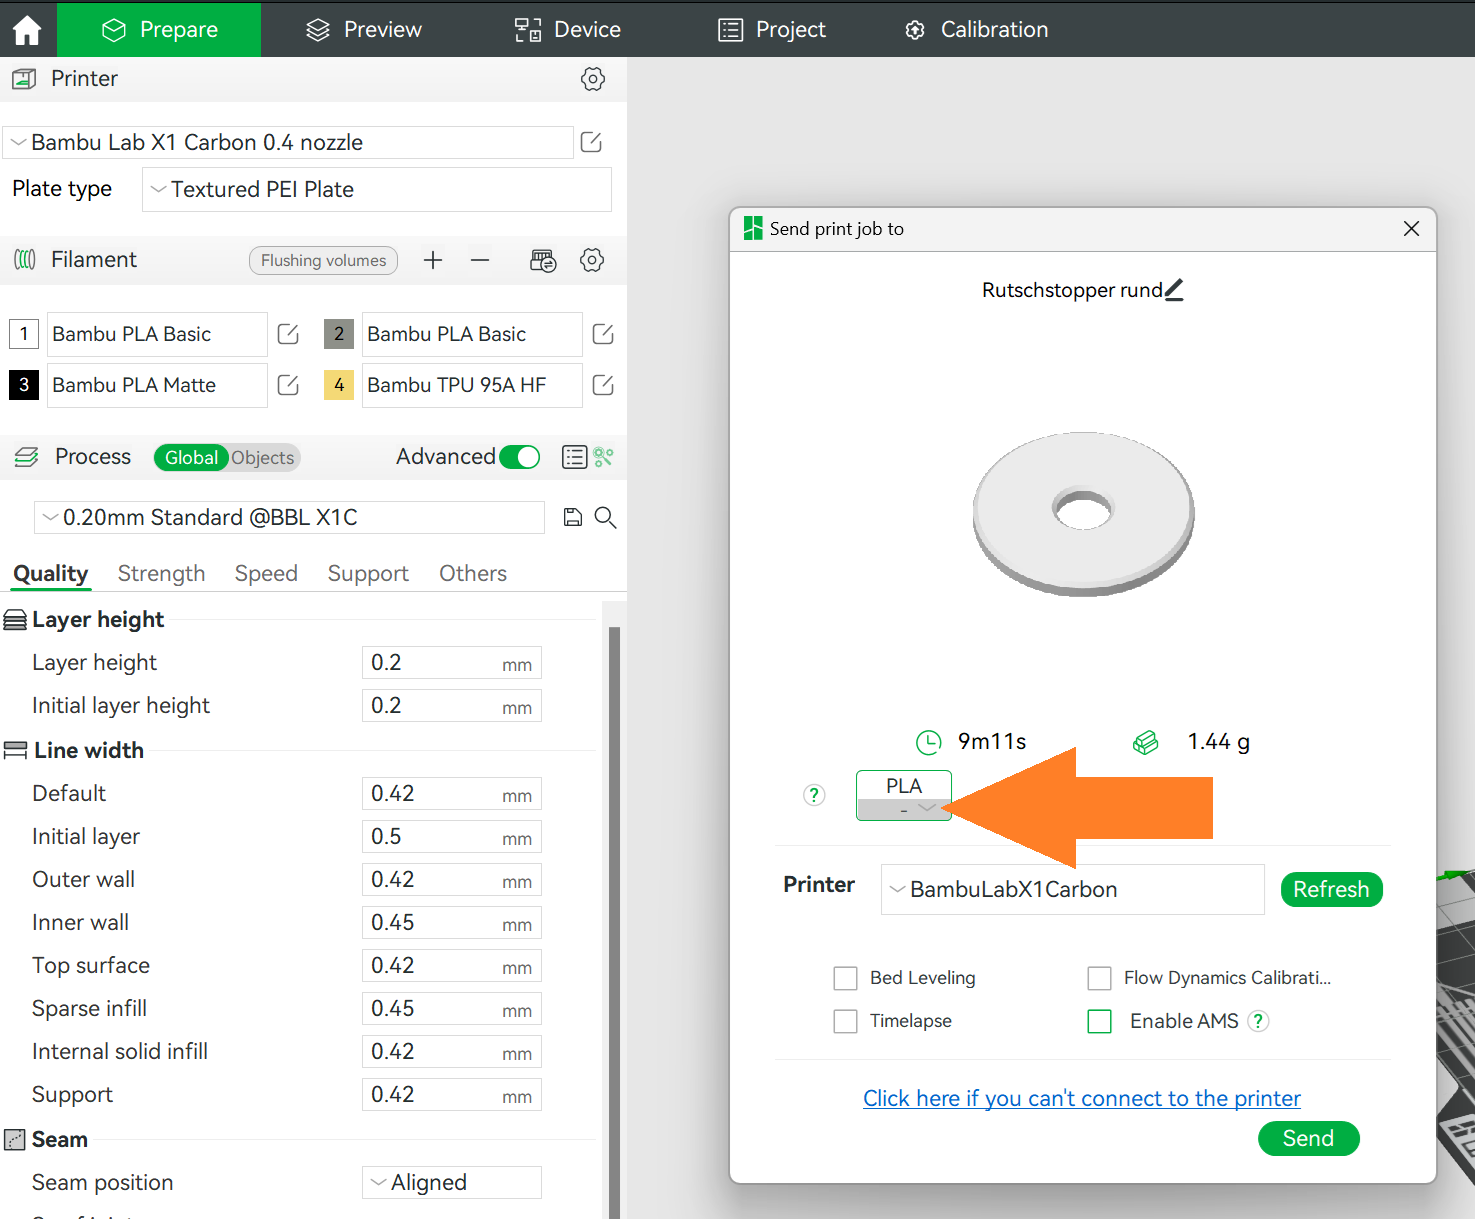Click the Outer wall line width field
The height and width of the screenshot is (1219, 1475).
click(452, 879)
